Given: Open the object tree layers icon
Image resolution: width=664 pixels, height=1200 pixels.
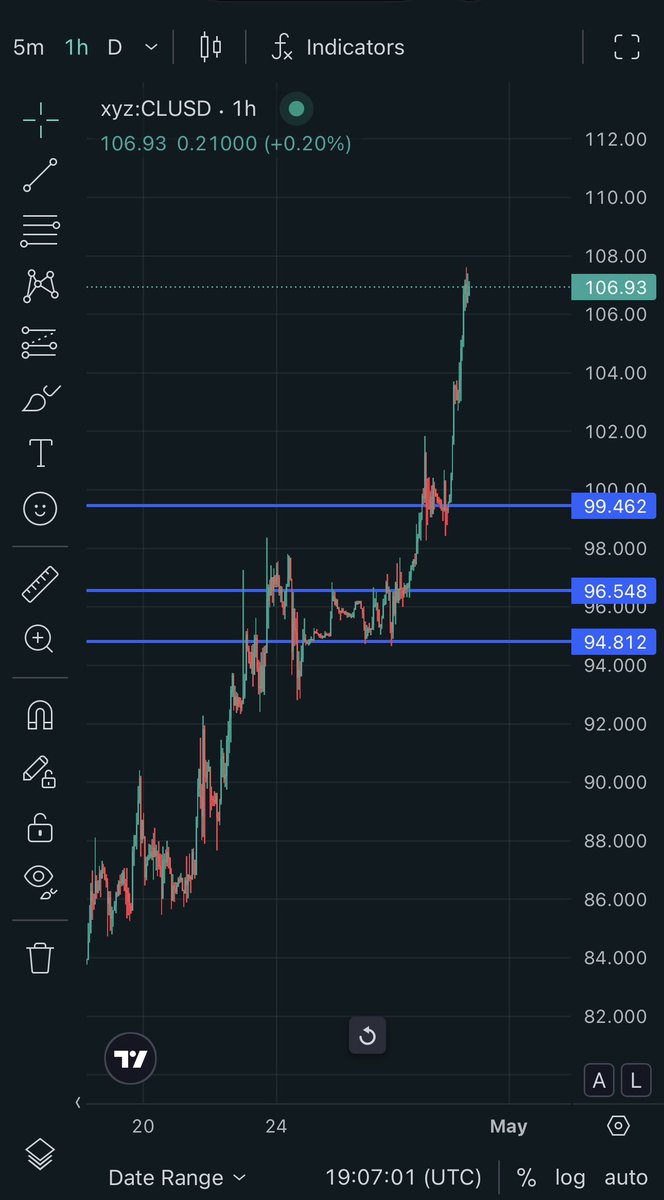Looking at the screenshot, I should pyautogui.click(x=38, y=1154).
